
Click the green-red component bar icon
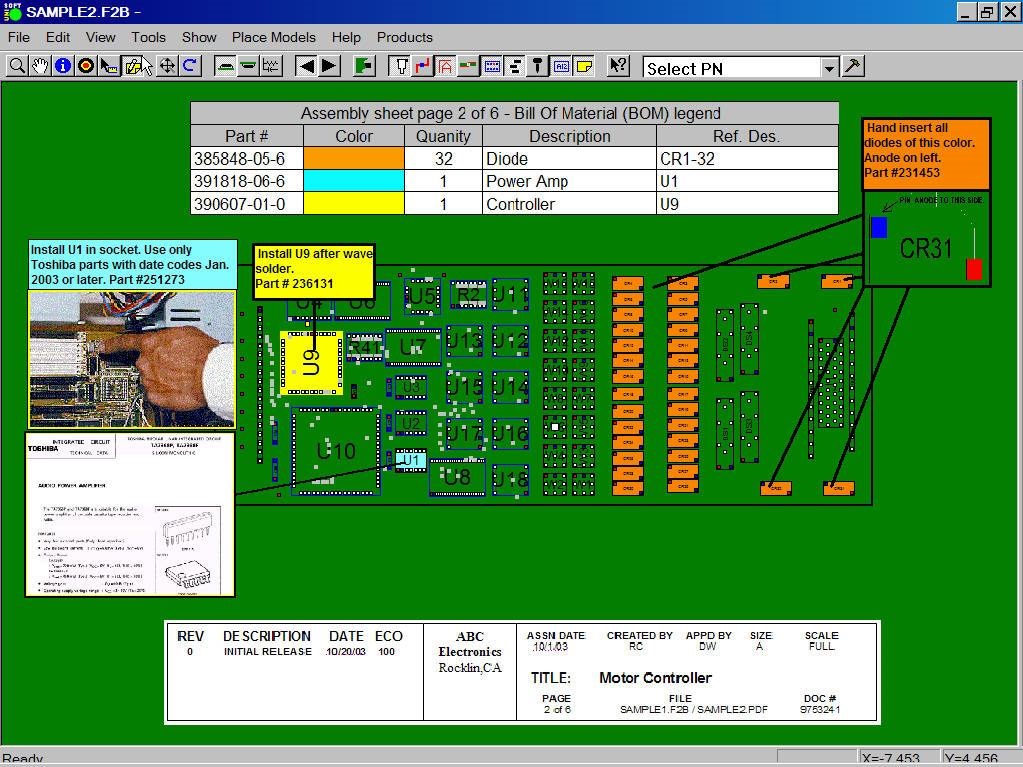click(468, 67)
